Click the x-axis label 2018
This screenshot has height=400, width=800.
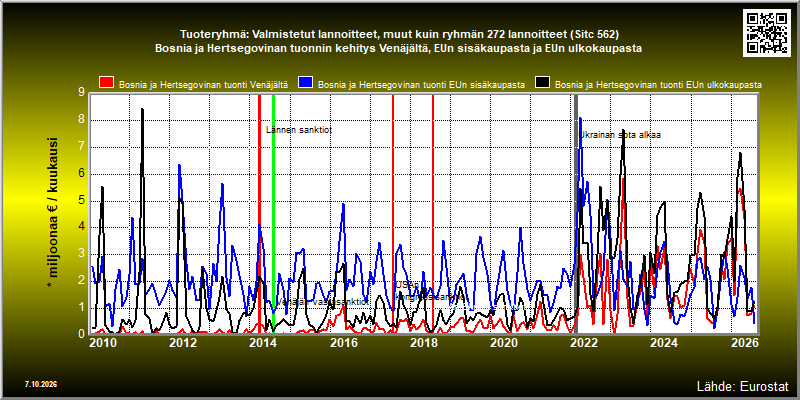click(423, 343)
